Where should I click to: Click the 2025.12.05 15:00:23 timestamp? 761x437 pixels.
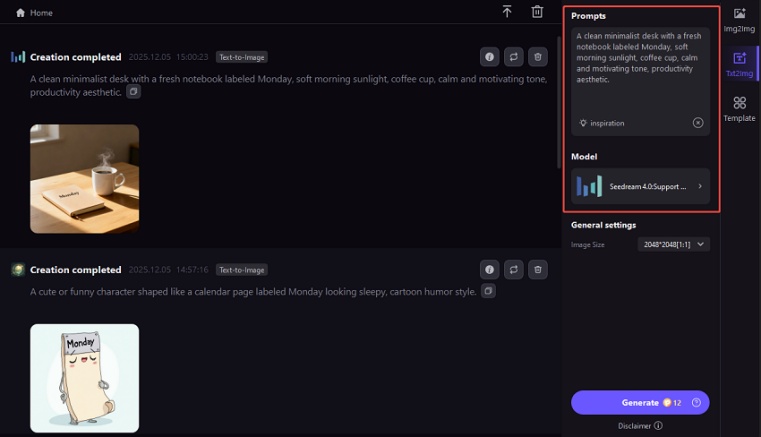pyautogui.click(x=168, y=57)
